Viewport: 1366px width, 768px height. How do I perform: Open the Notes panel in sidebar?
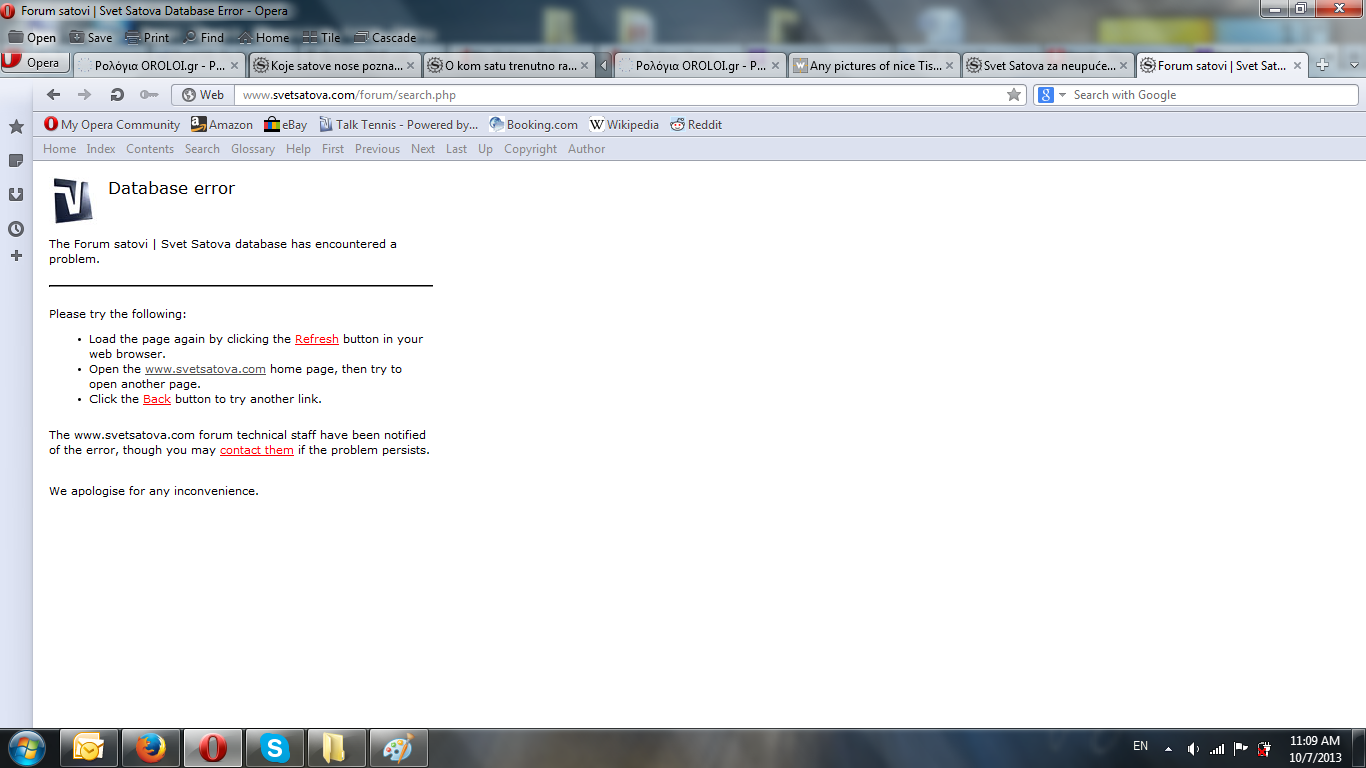click(16, 161)
